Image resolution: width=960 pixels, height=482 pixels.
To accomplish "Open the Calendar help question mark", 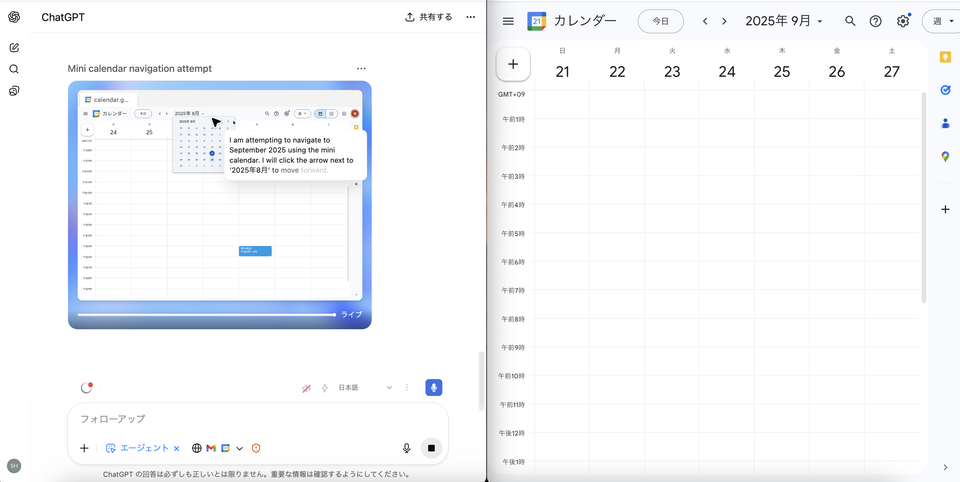I will click(876, 21).
